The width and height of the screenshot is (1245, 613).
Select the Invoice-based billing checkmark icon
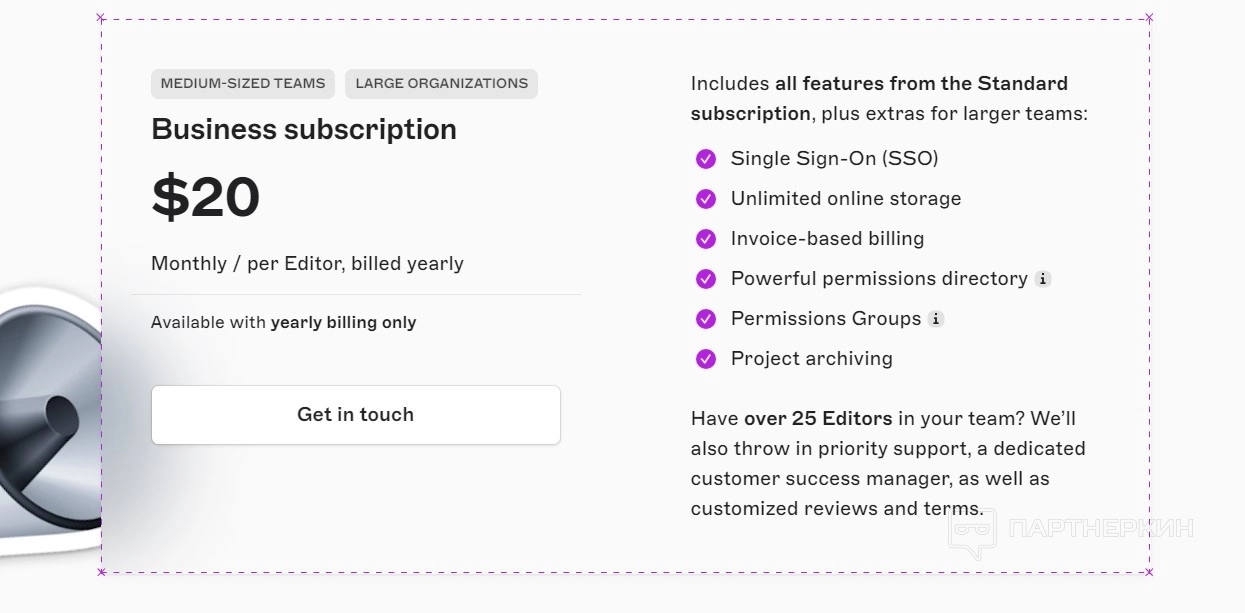(706, 239)
